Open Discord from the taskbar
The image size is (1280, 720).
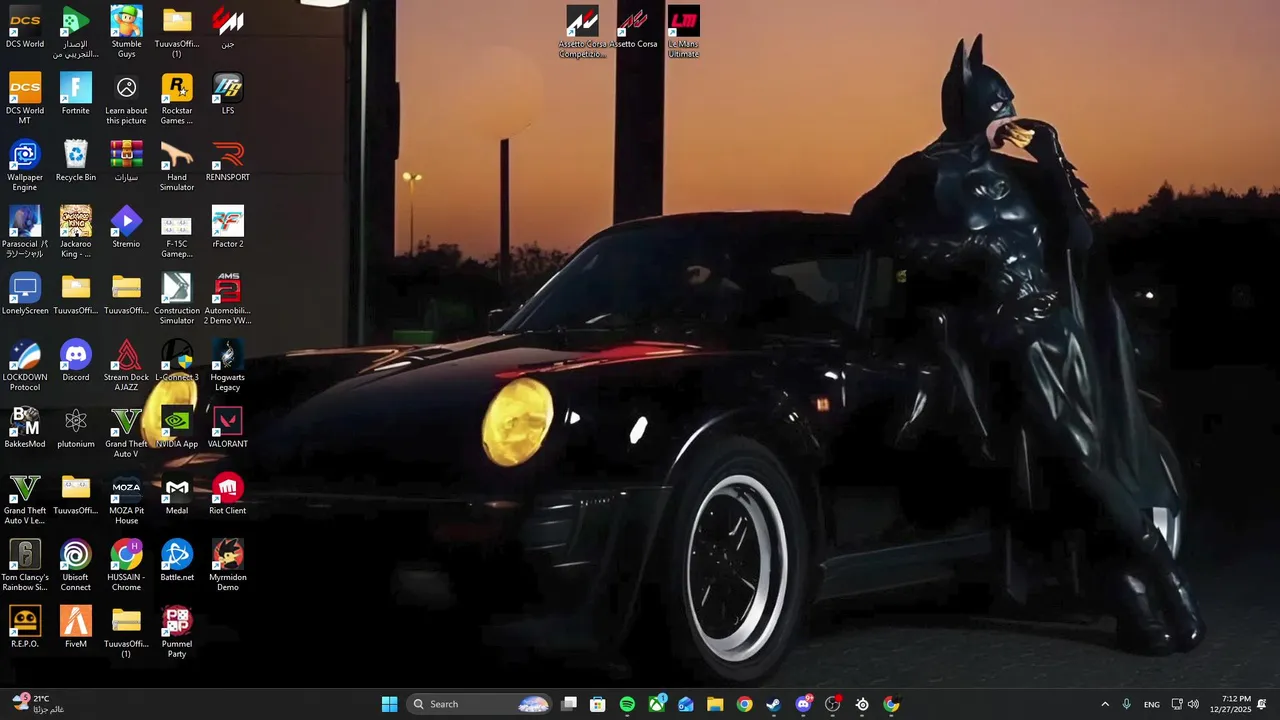pos(803,704)
